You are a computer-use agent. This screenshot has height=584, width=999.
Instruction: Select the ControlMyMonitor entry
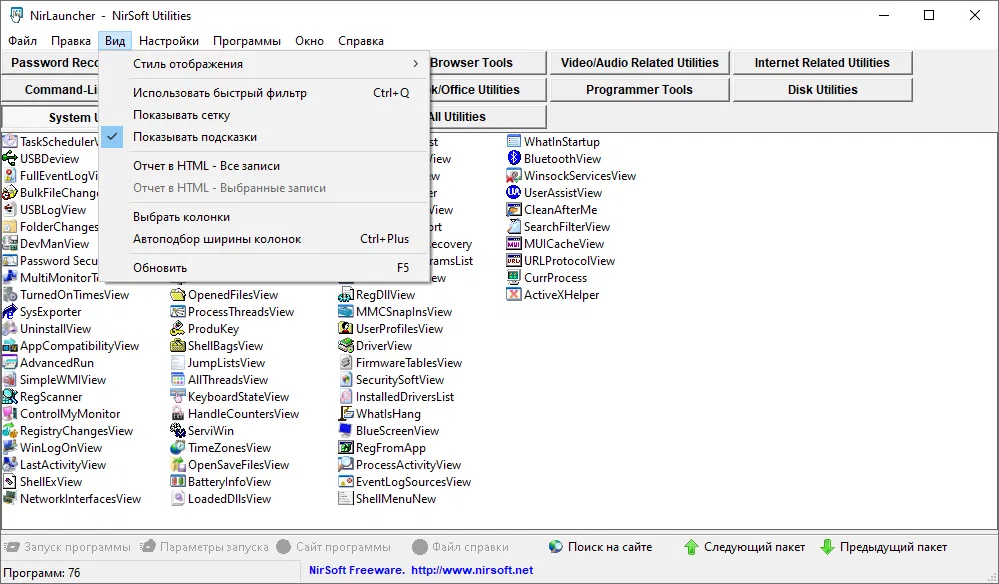[62, 414]
